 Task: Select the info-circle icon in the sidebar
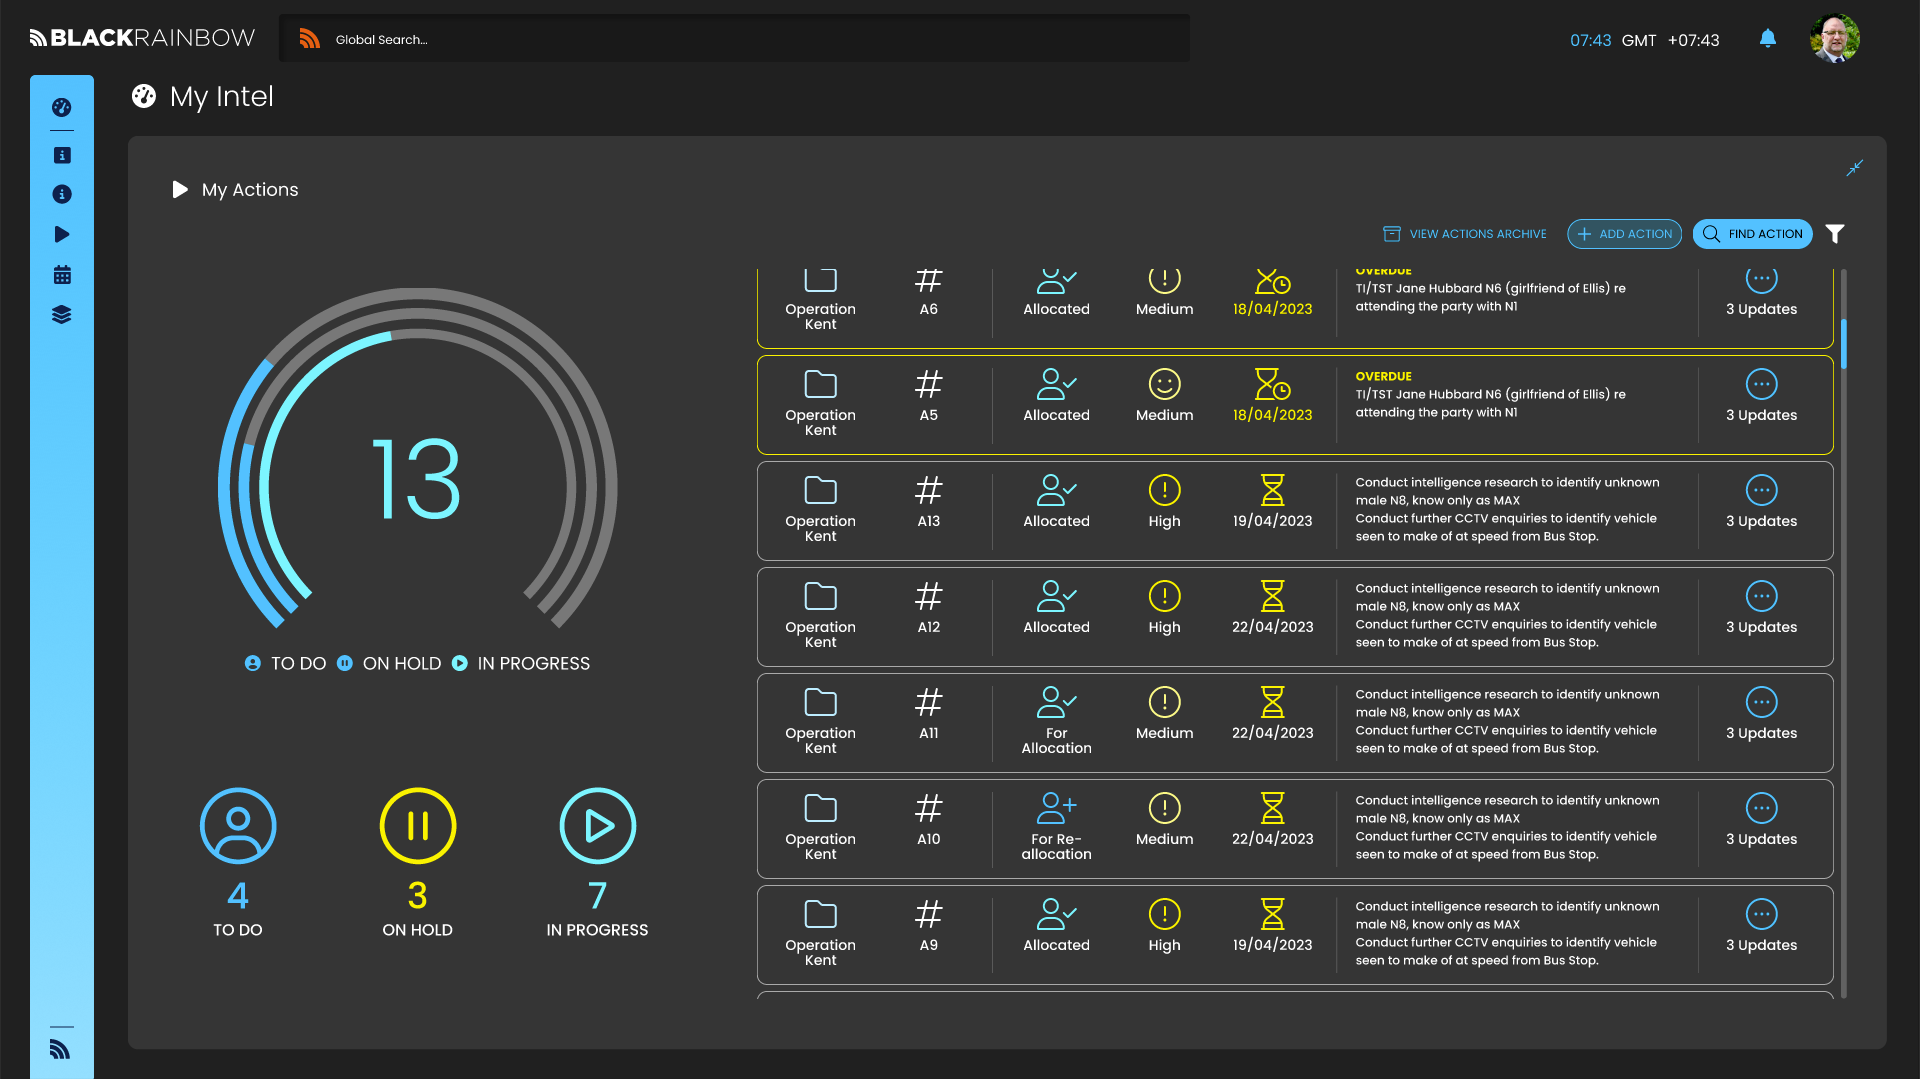[62, 194]
